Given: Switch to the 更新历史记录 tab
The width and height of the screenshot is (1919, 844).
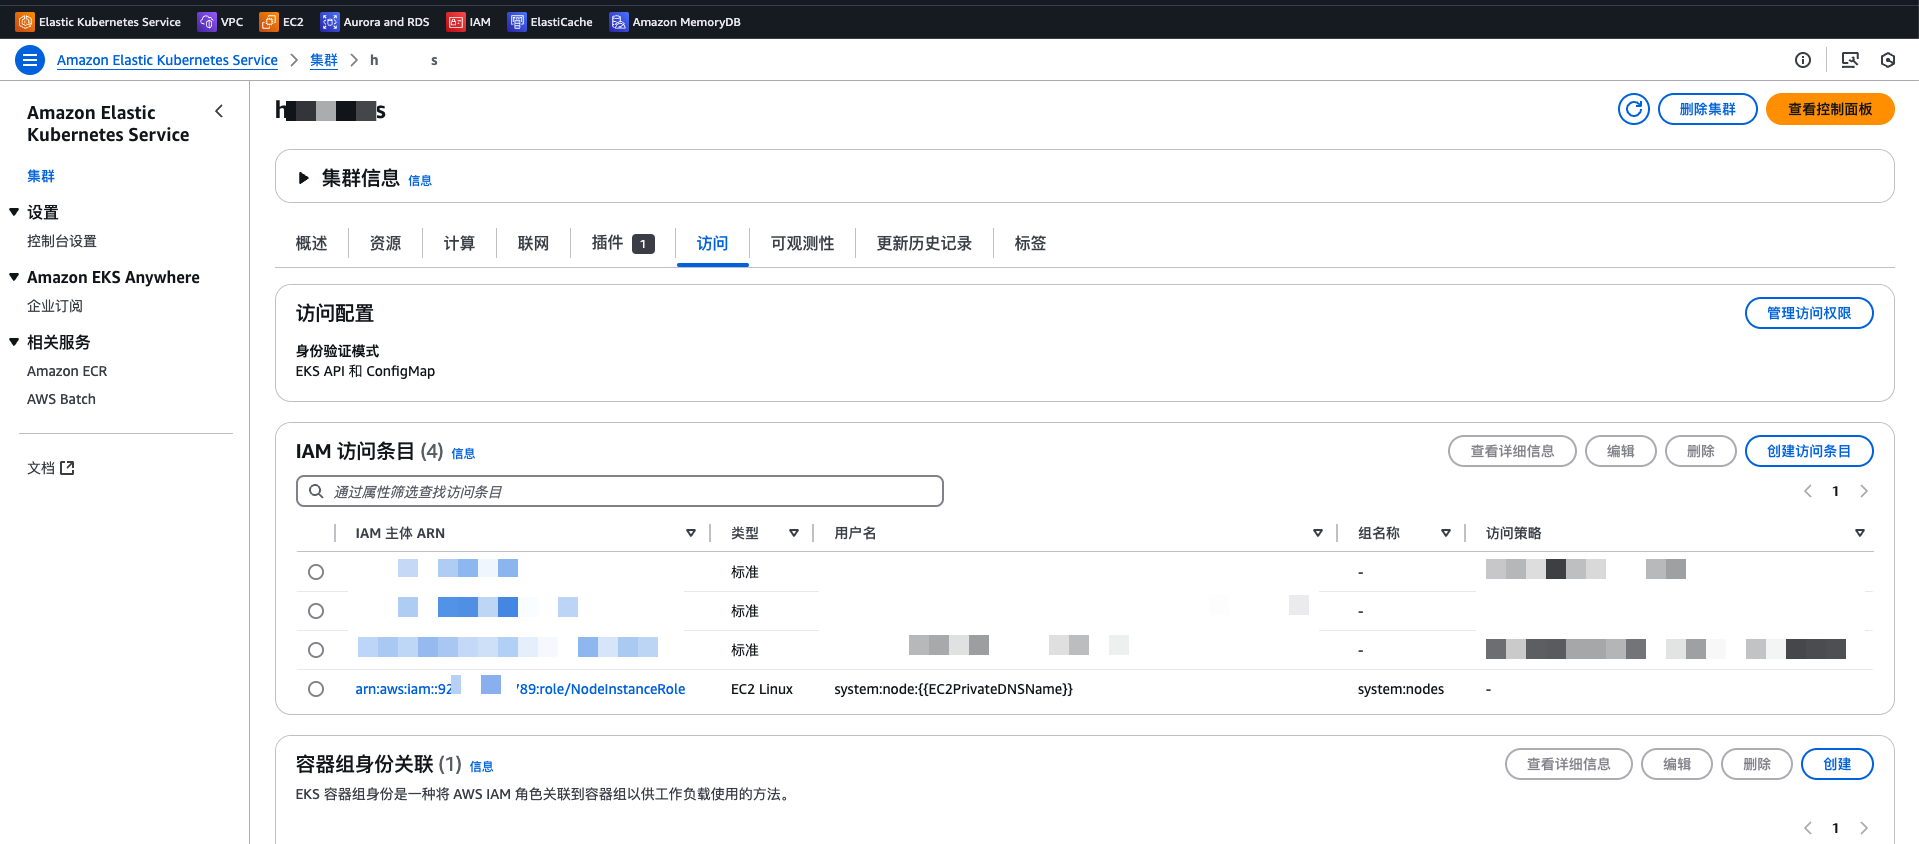Looking at the screenshot, I should [924, 243].
